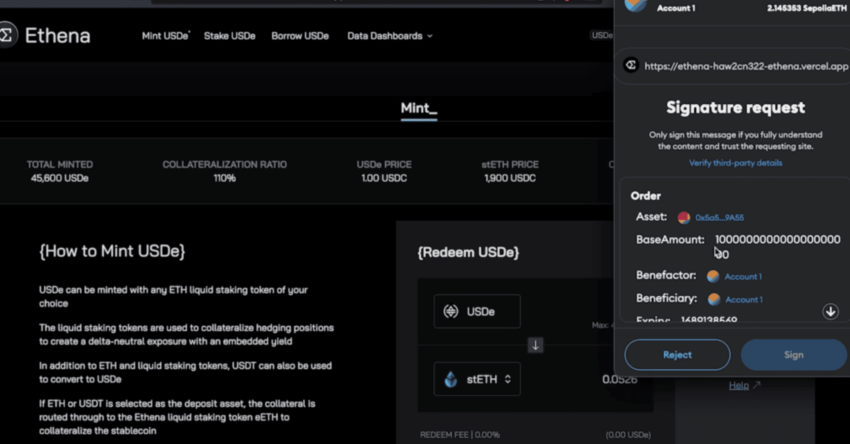Open Borrow USDe from the navbar

point(299,36)
